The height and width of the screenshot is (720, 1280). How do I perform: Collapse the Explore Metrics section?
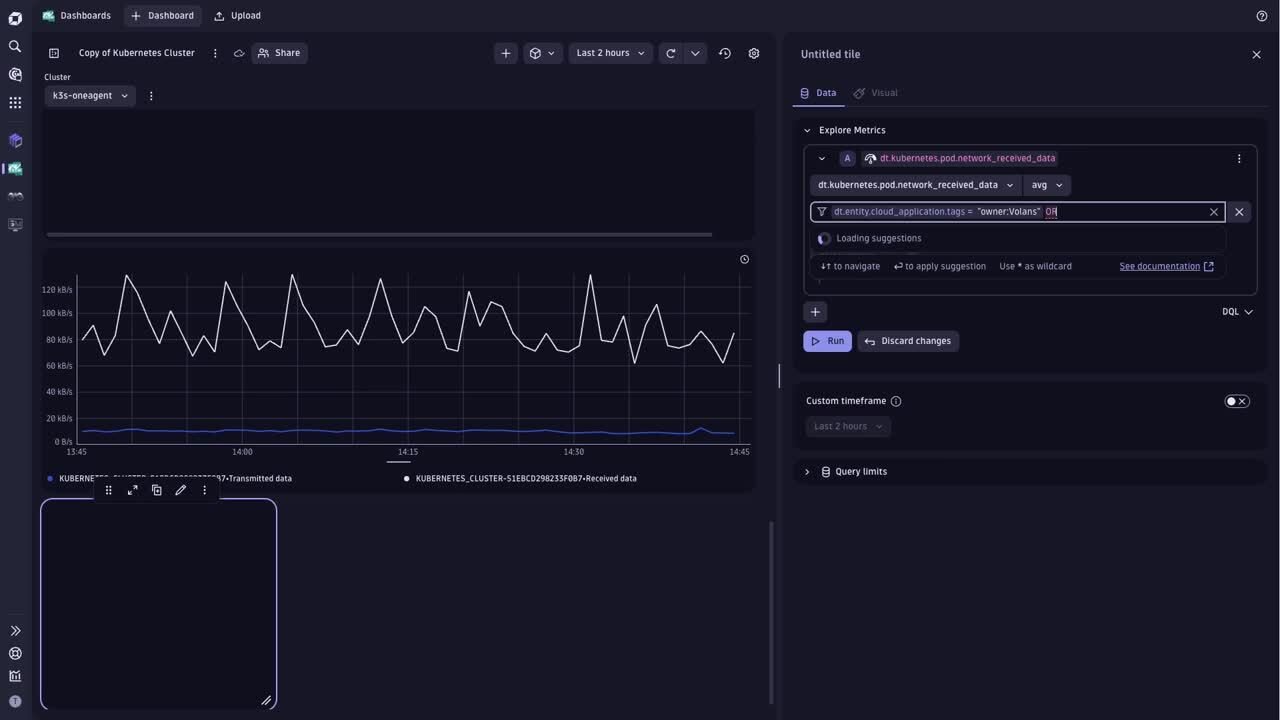tap(808, 130)
